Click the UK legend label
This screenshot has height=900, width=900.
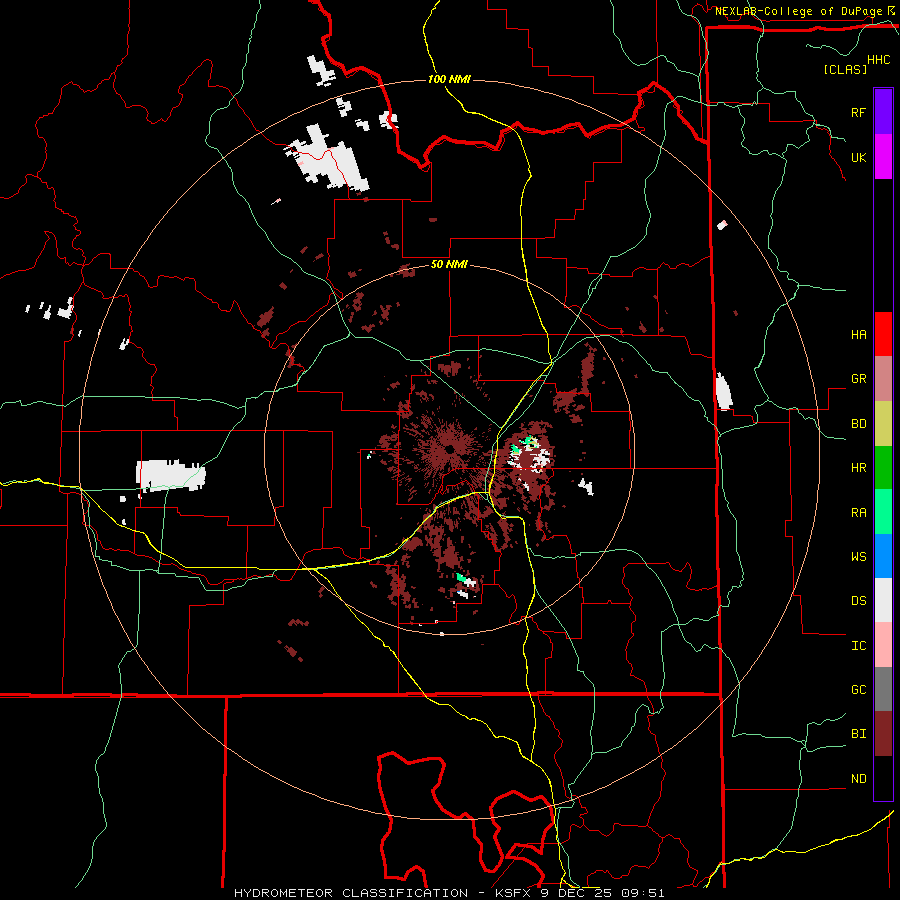coord(858,157)
